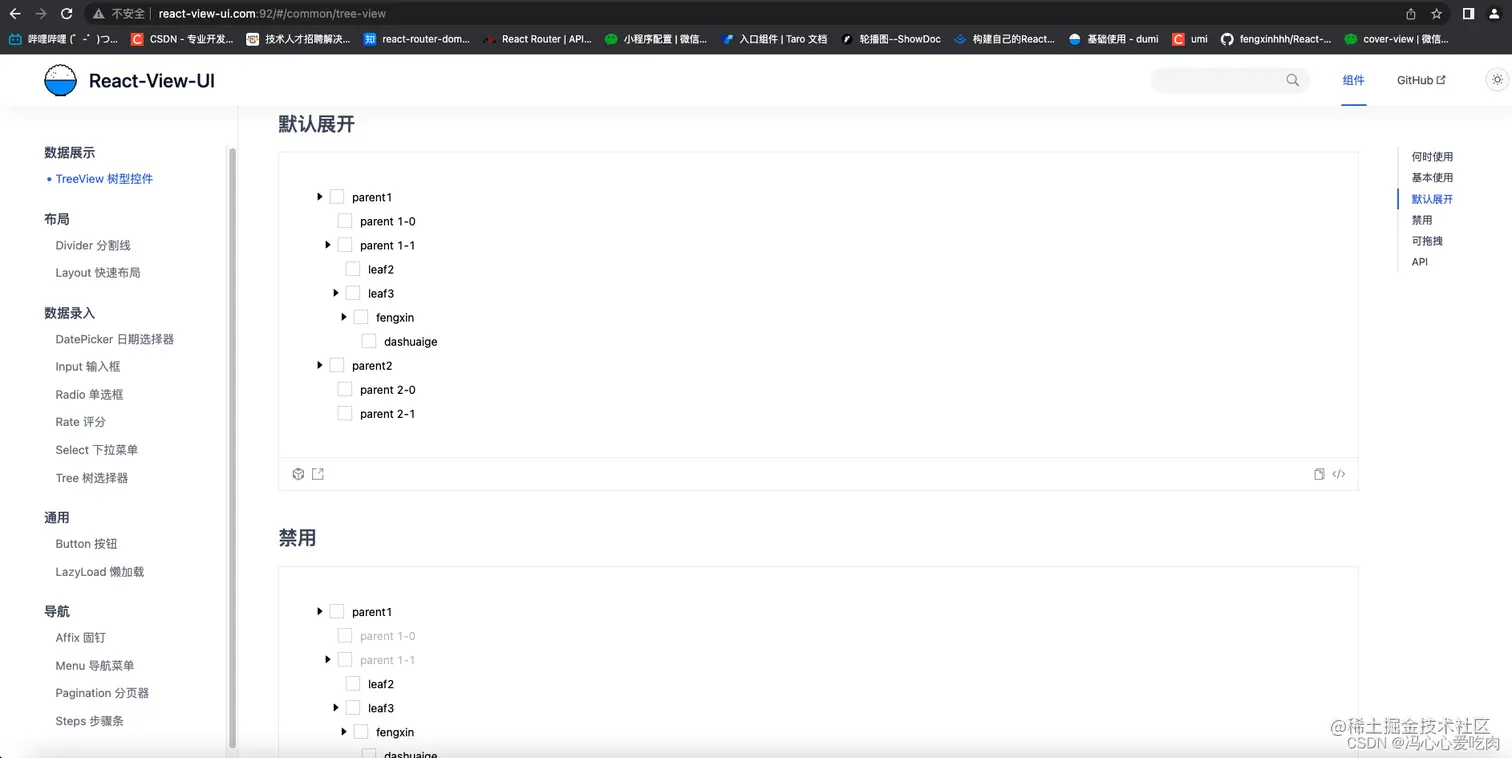Open Steps 步骤条 in sidebar
This screenshot has width=1512, height=758.
point(90,721)
